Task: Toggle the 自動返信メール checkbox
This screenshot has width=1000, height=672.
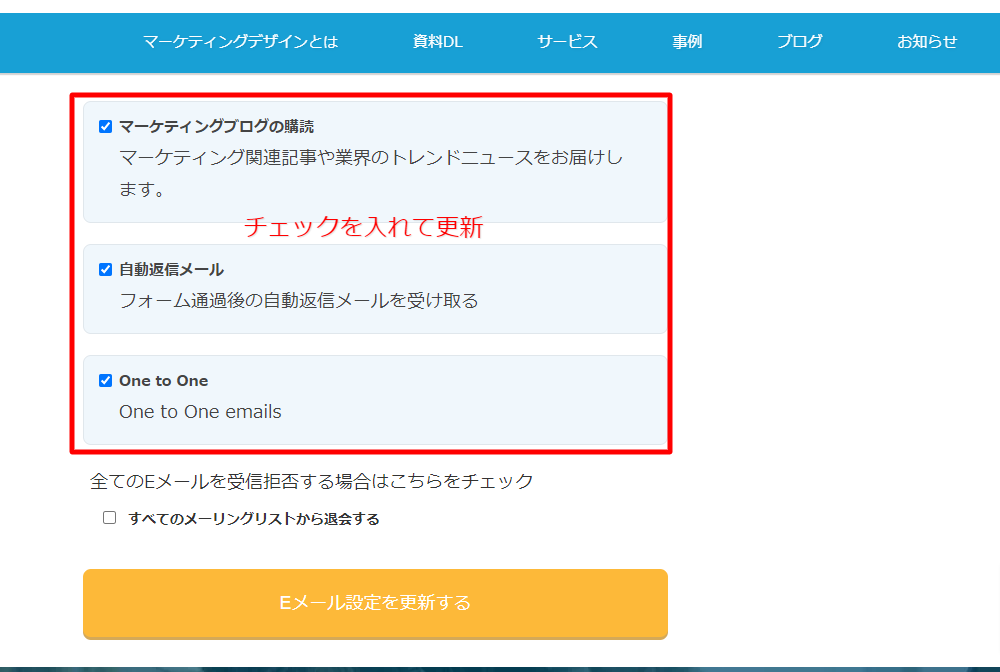Action: point(105,270)
